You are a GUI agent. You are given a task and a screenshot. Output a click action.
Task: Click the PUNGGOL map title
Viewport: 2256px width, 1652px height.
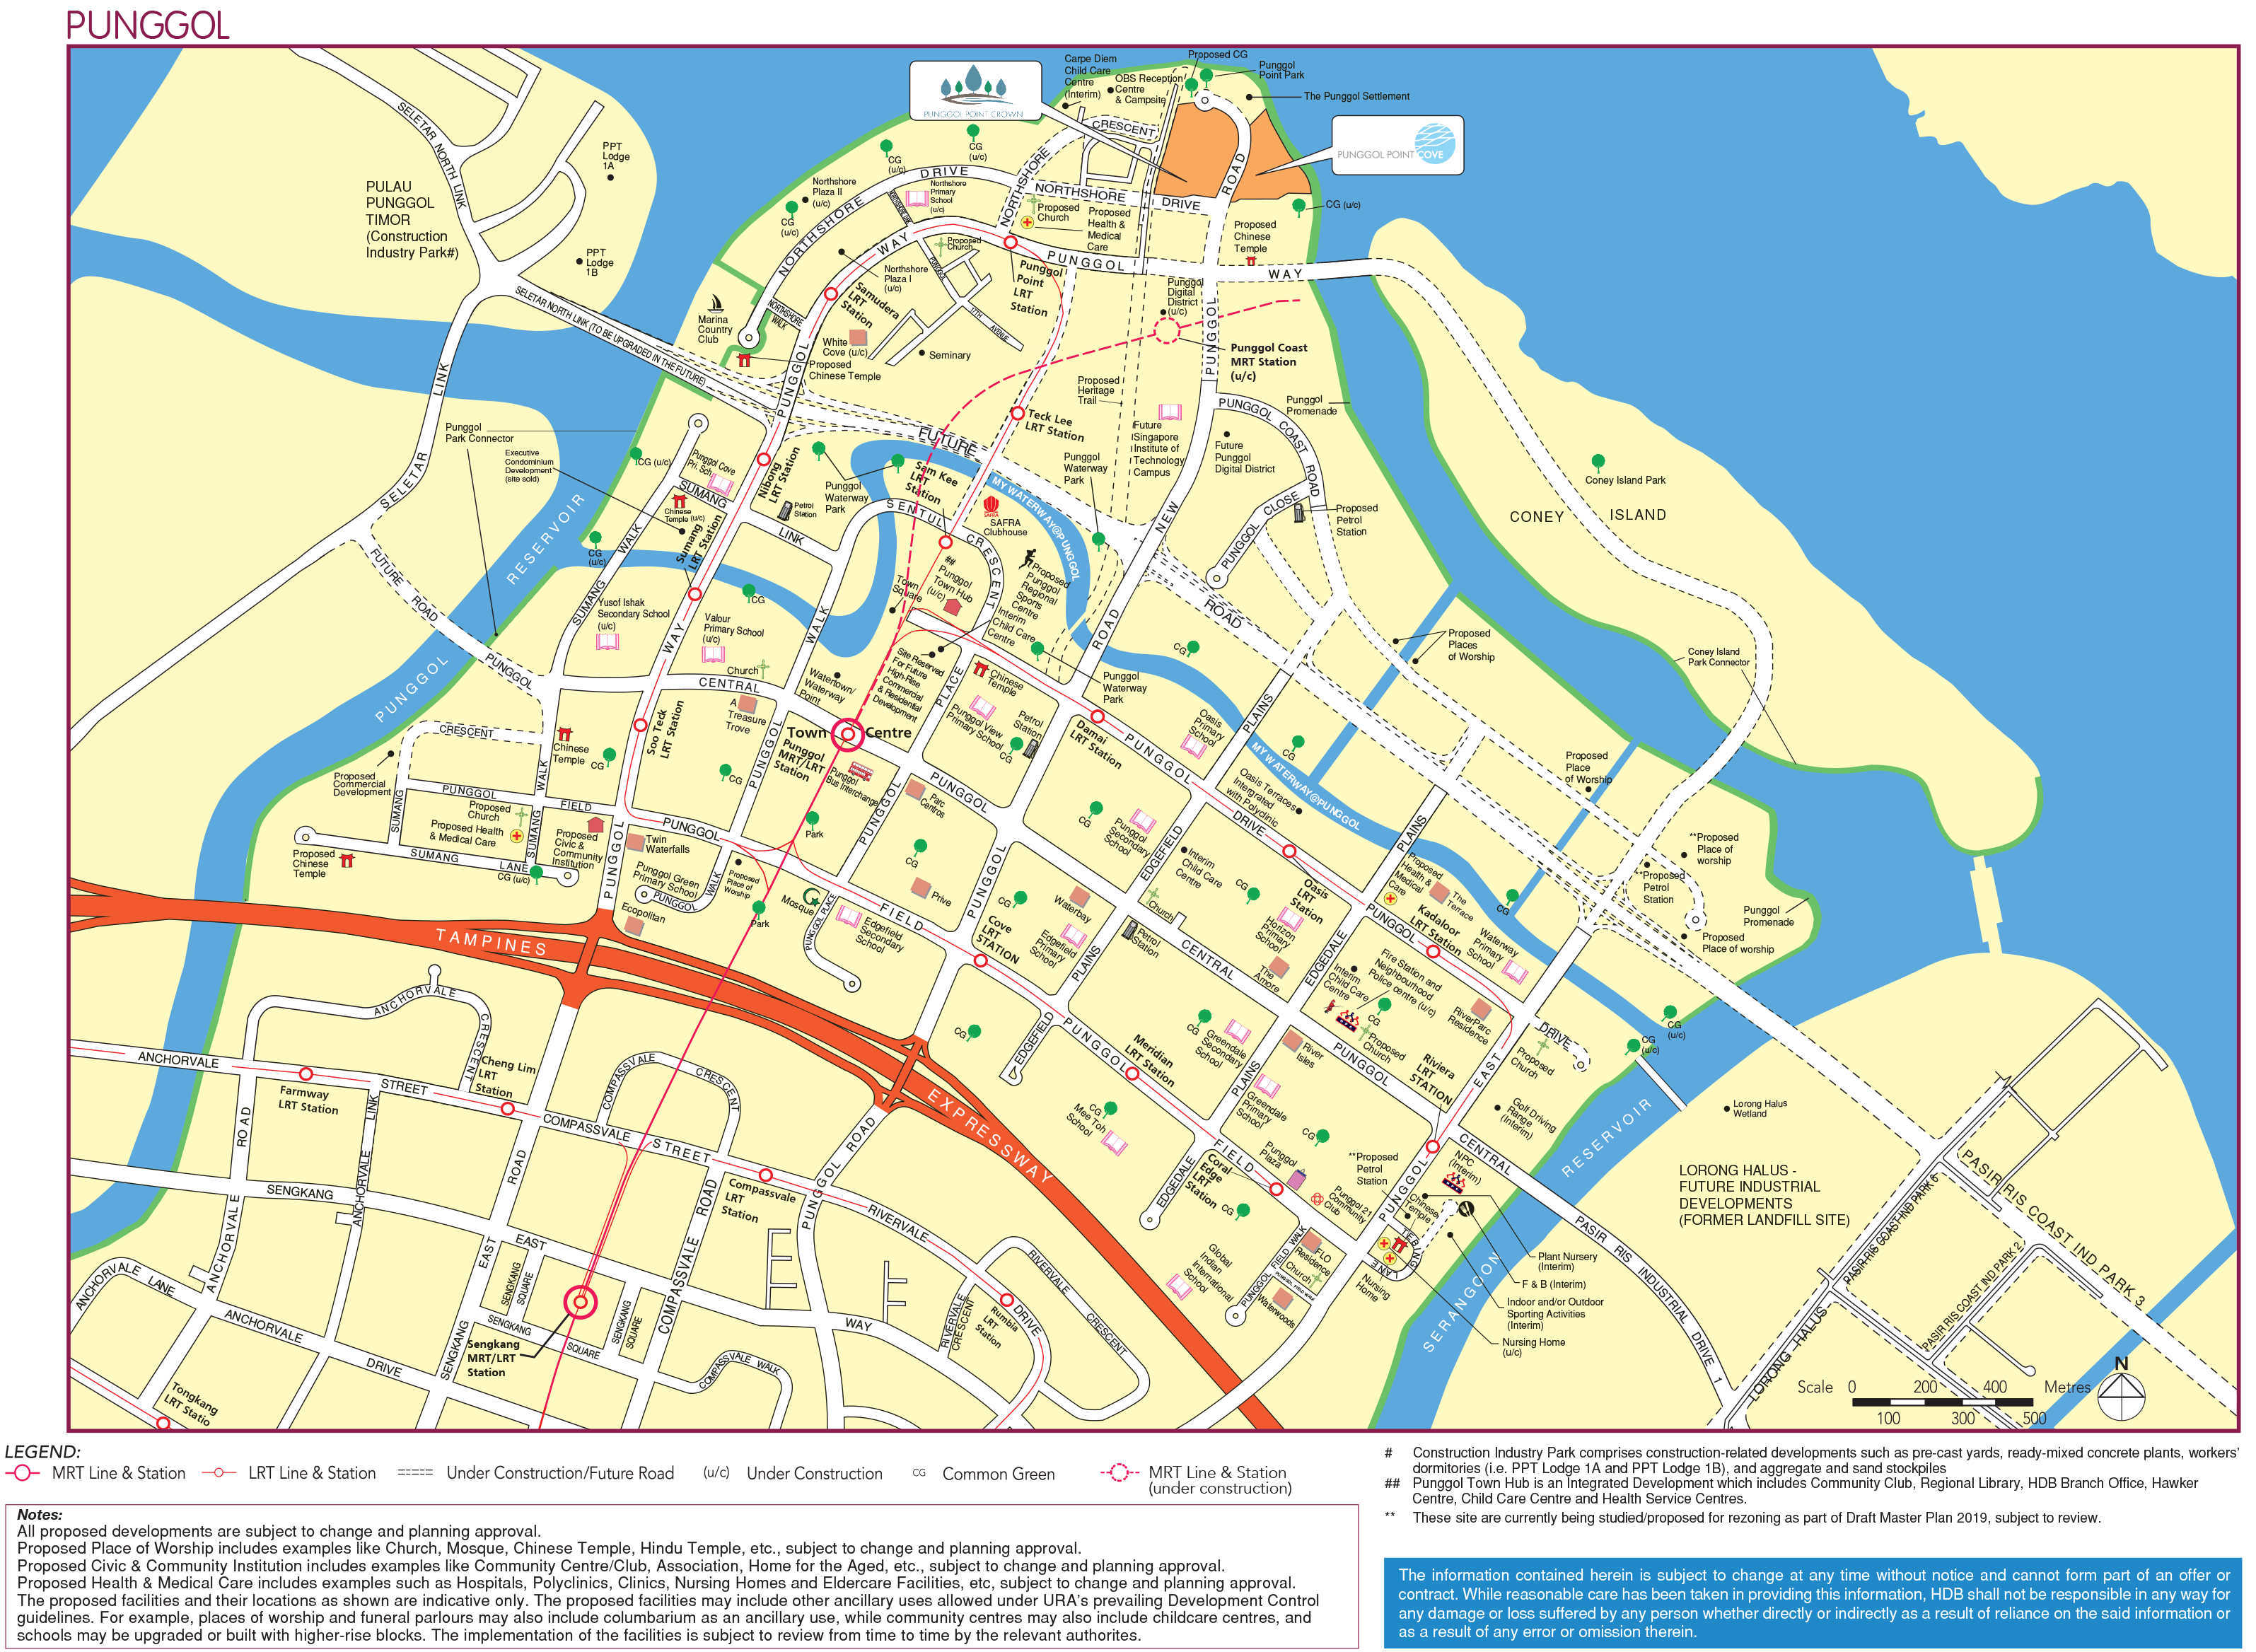coord(148,26)
